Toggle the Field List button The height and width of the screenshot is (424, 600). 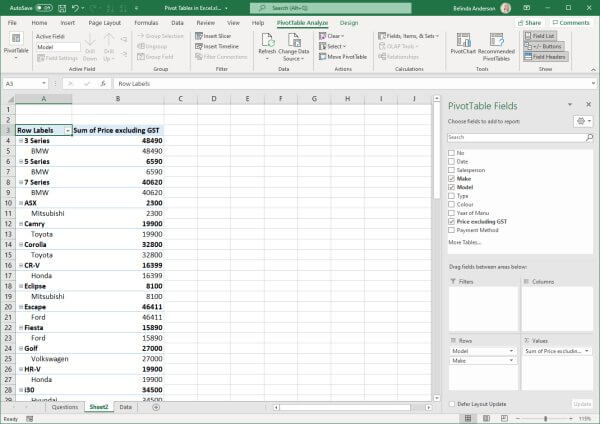tap(540, 36)
